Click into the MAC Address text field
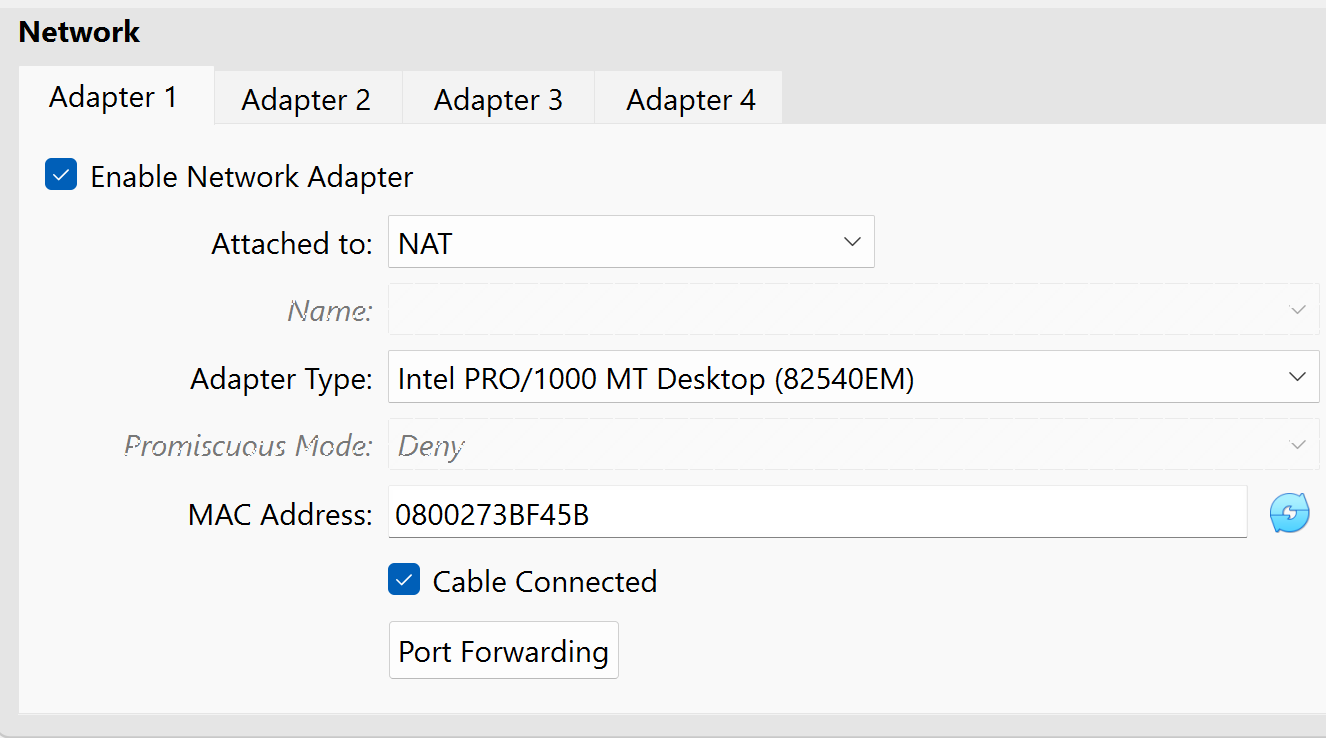1326x738 pixels. 817,514
